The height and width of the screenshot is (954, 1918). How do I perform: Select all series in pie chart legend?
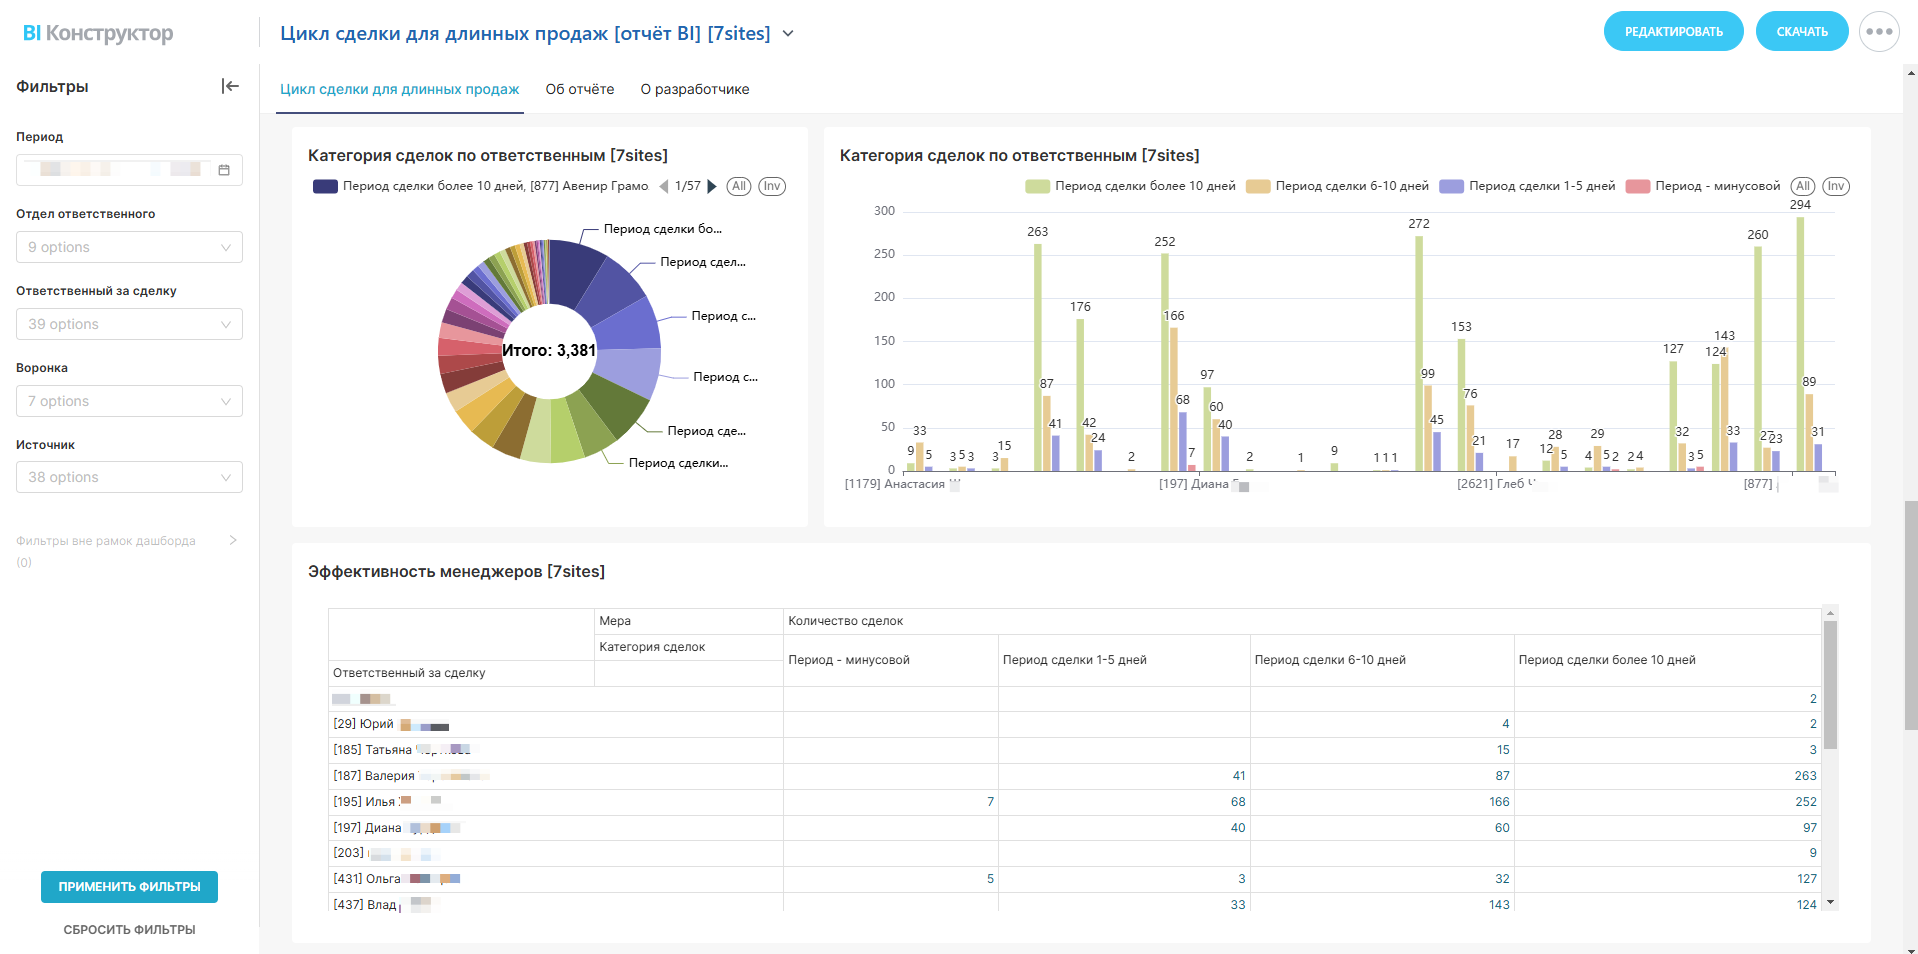click(739, 186)
